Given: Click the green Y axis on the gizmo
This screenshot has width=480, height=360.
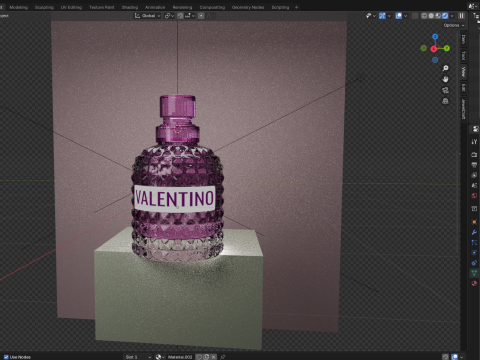Looking at the screenshot, I should 447,48.
